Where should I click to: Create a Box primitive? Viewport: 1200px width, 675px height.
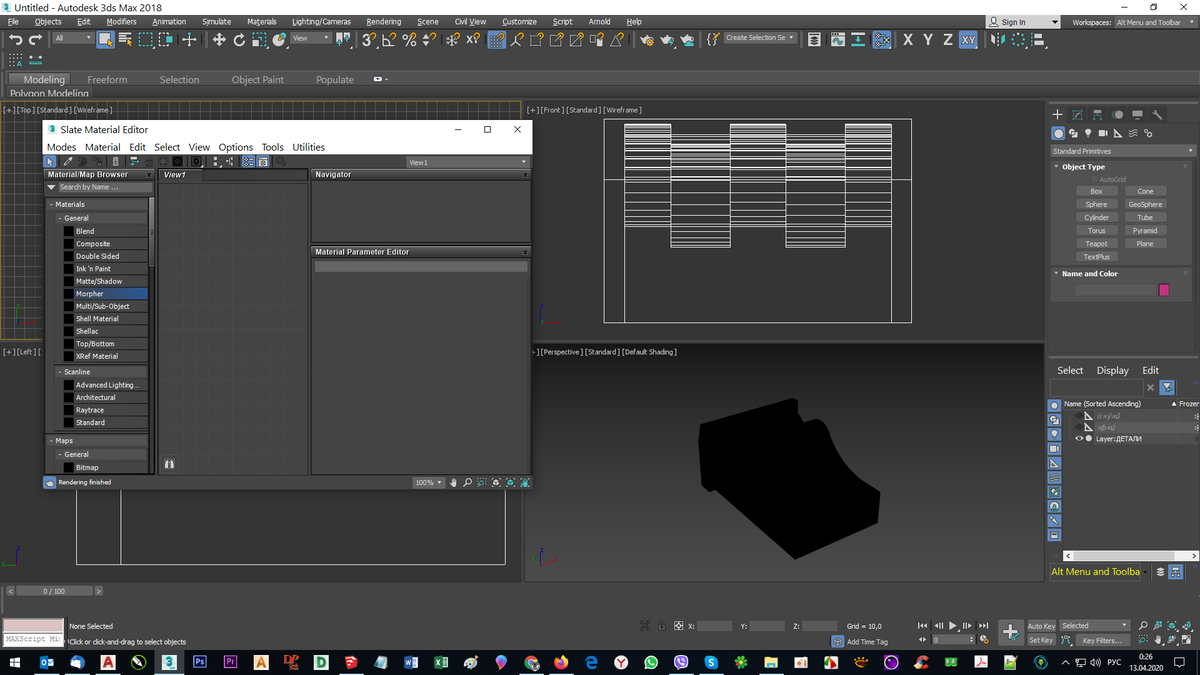1096,191
